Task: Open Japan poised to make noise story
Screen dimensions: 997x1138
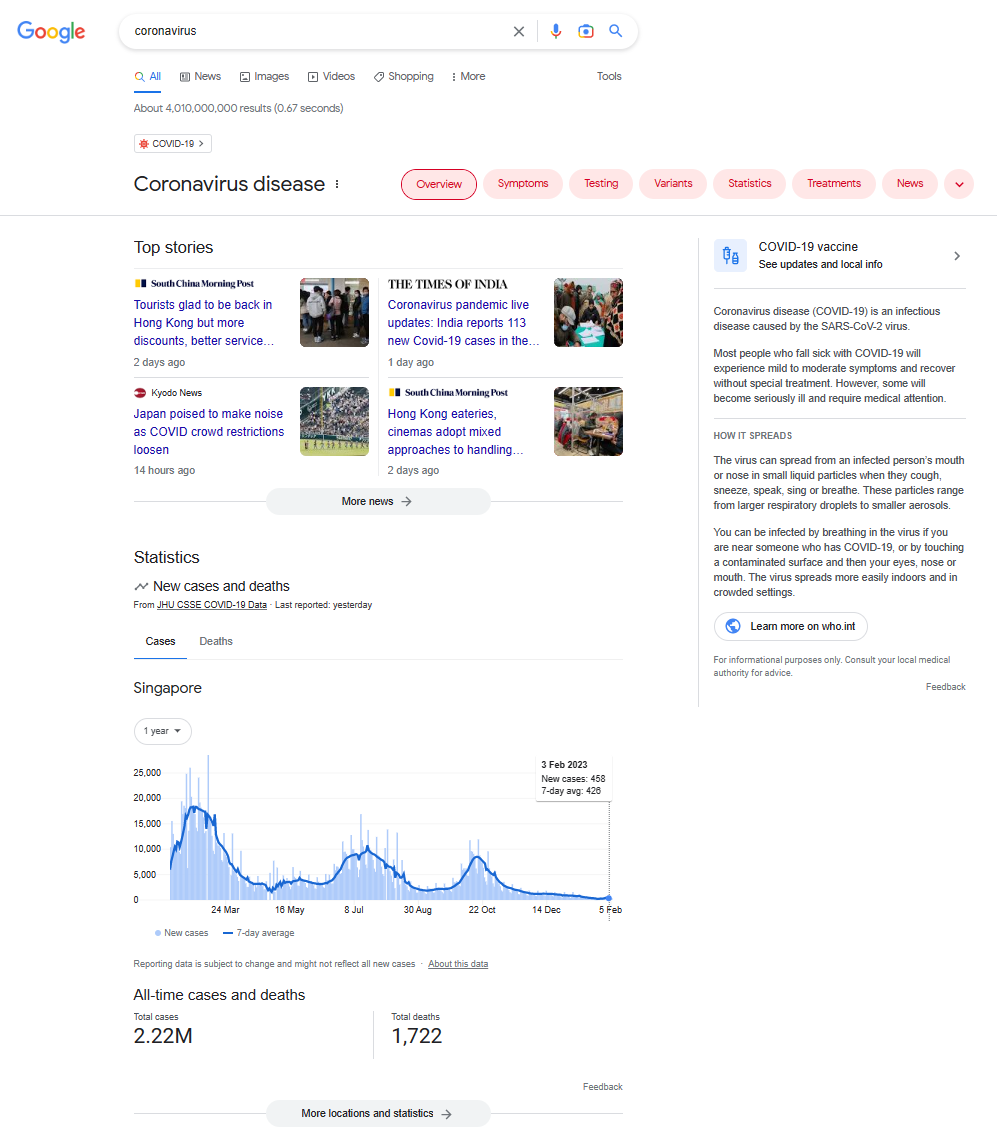Action: coord(209,432)
